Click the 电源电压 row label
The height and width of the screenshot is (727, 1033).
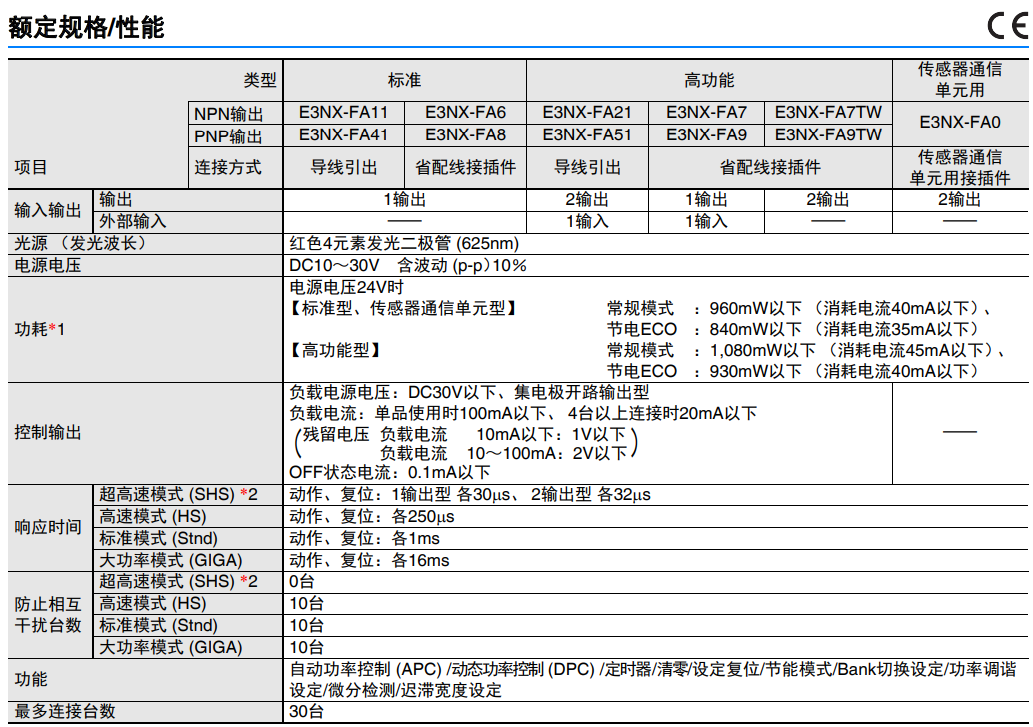point(48,265)
